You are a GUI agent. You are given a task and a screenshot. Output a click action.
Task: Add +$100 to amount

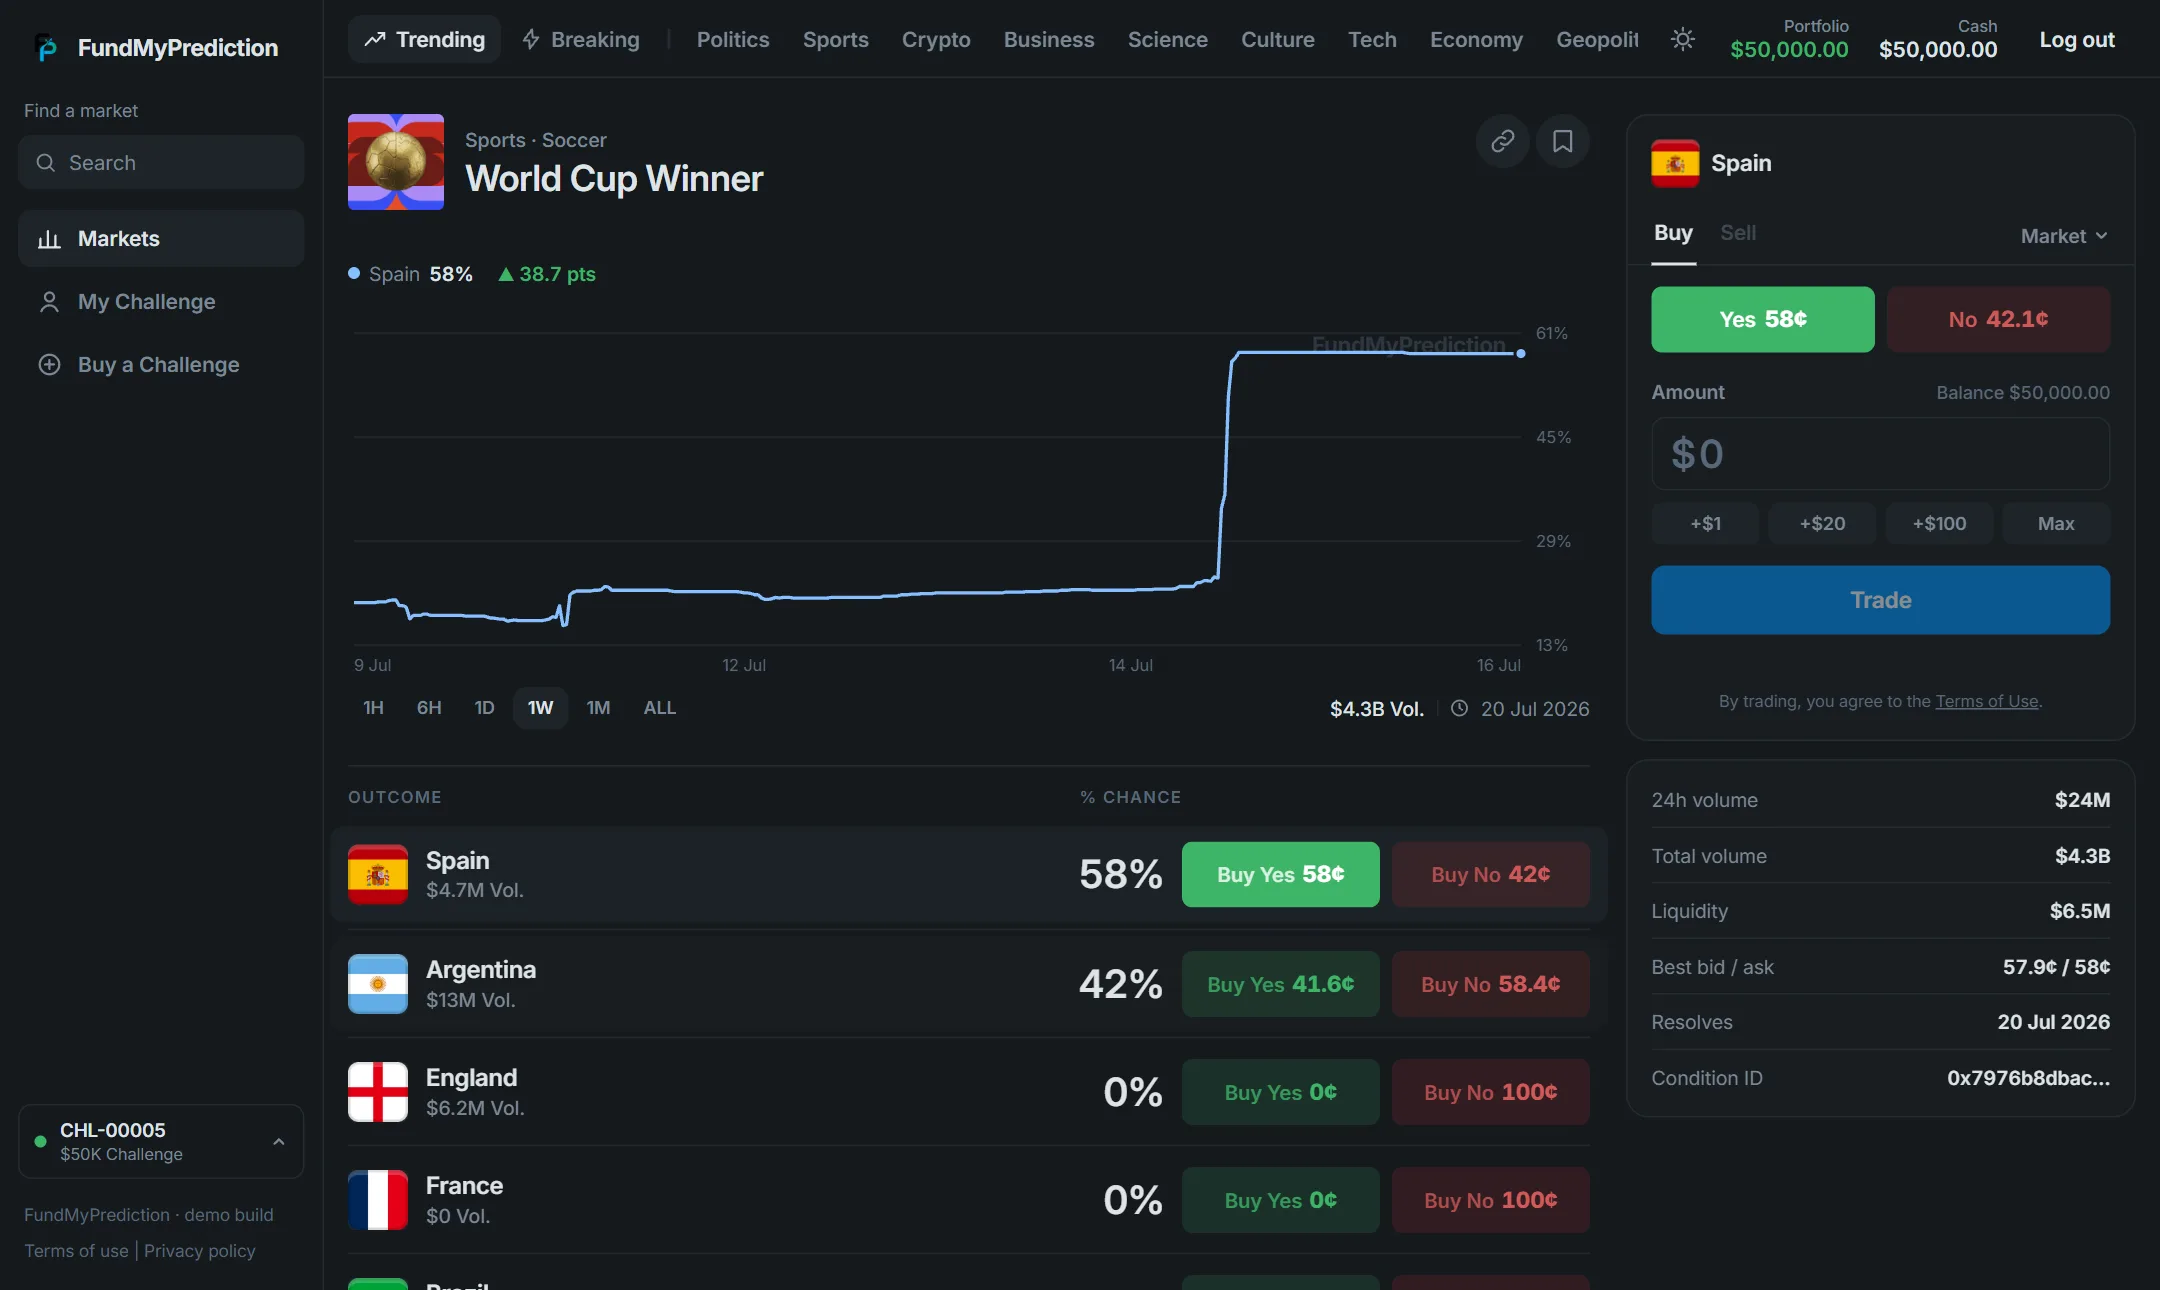click(1939, 523)
